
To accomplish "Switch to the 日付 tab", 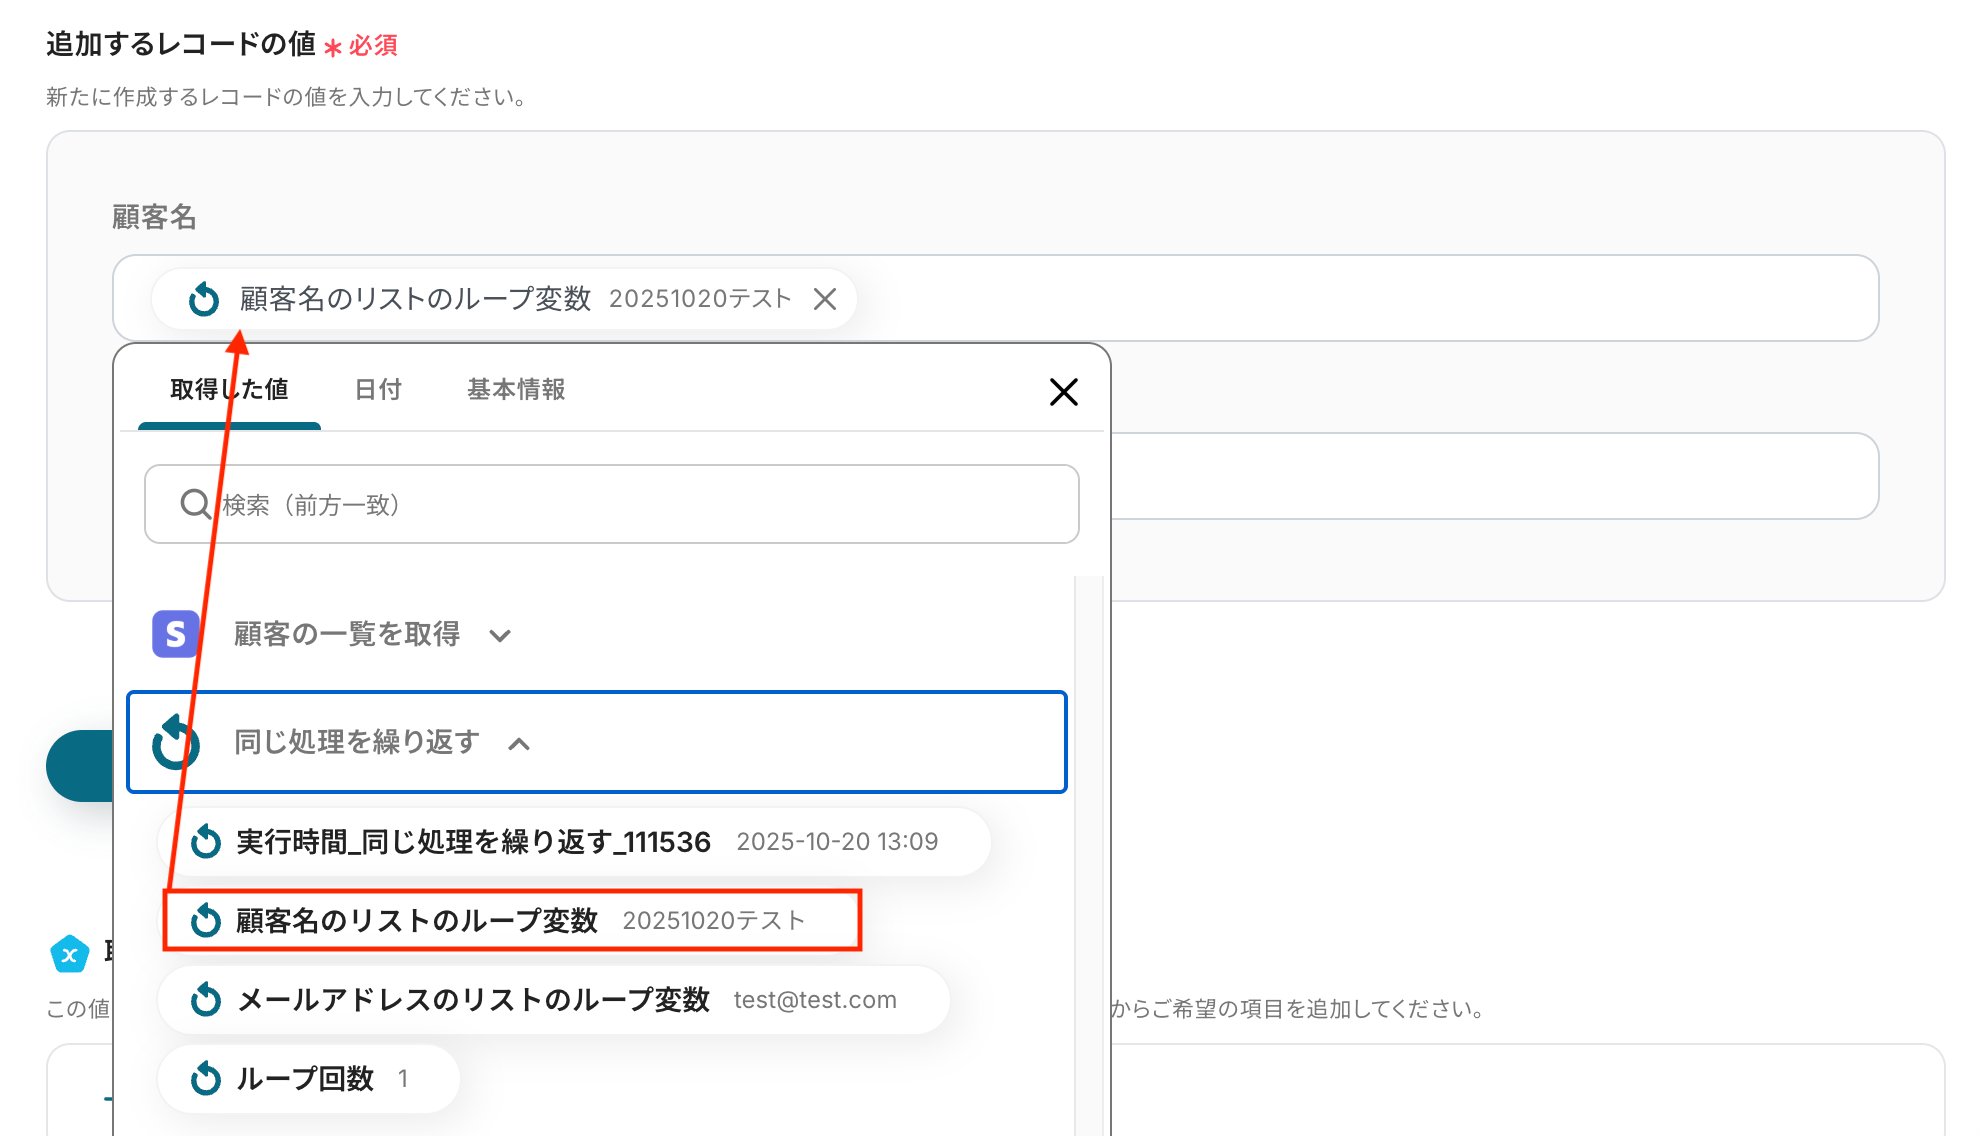I will pyautogui.click(x=378, y=389).
